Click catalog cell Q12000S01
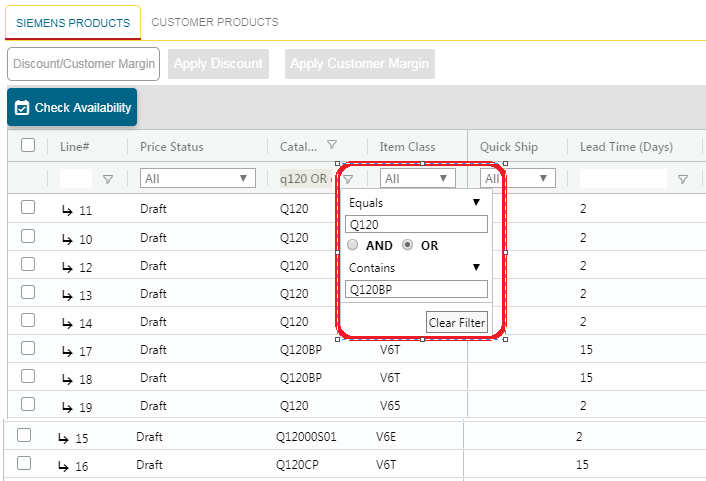Viewport: 706px width, 481px height. coord(306,437)
